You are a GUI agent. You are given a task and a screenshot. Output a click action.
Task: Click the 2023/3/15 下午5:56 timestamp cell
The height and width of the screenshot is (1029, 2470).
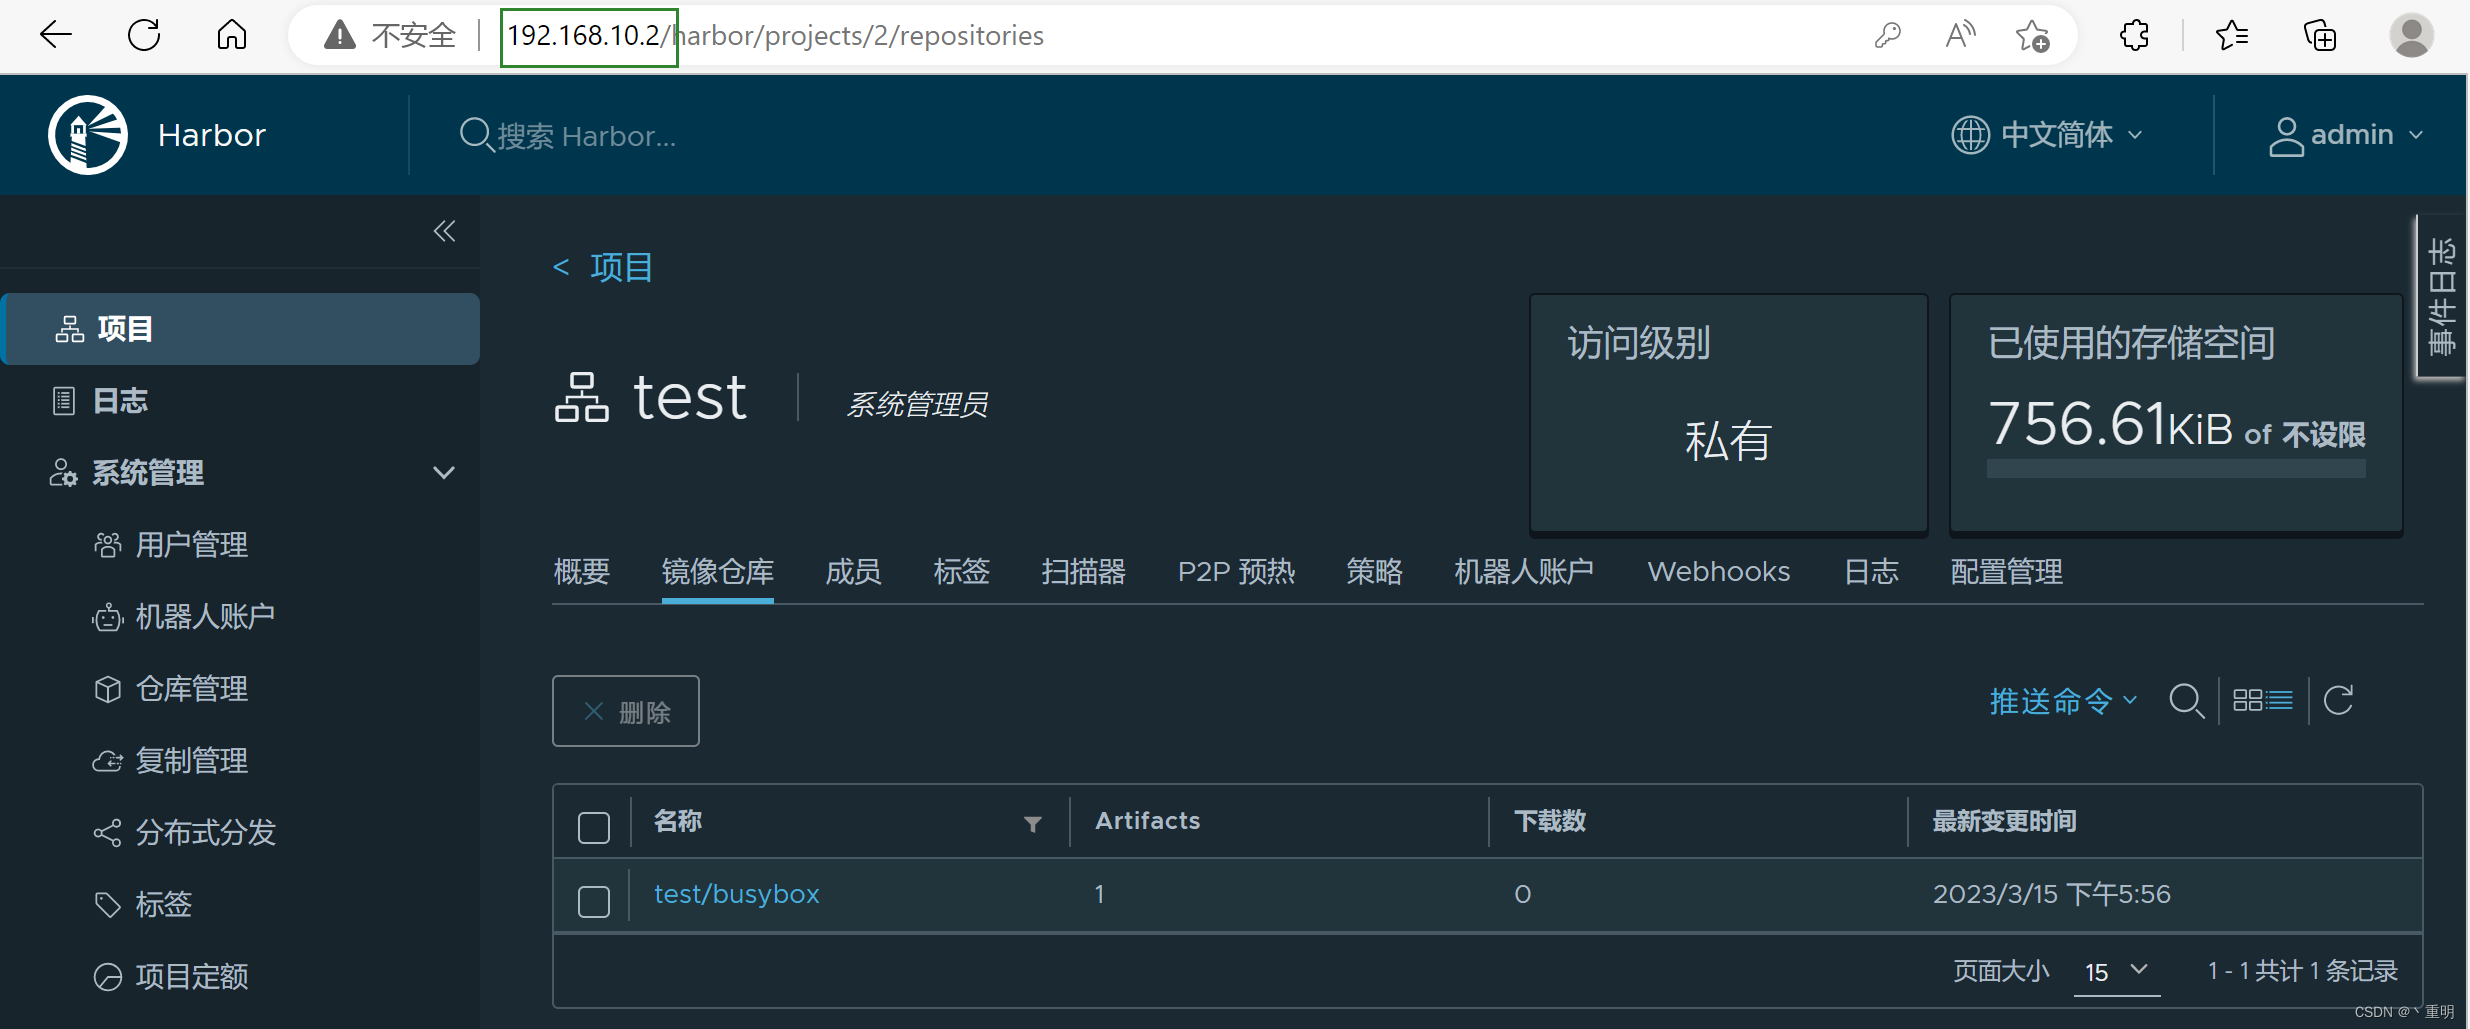2051,894
